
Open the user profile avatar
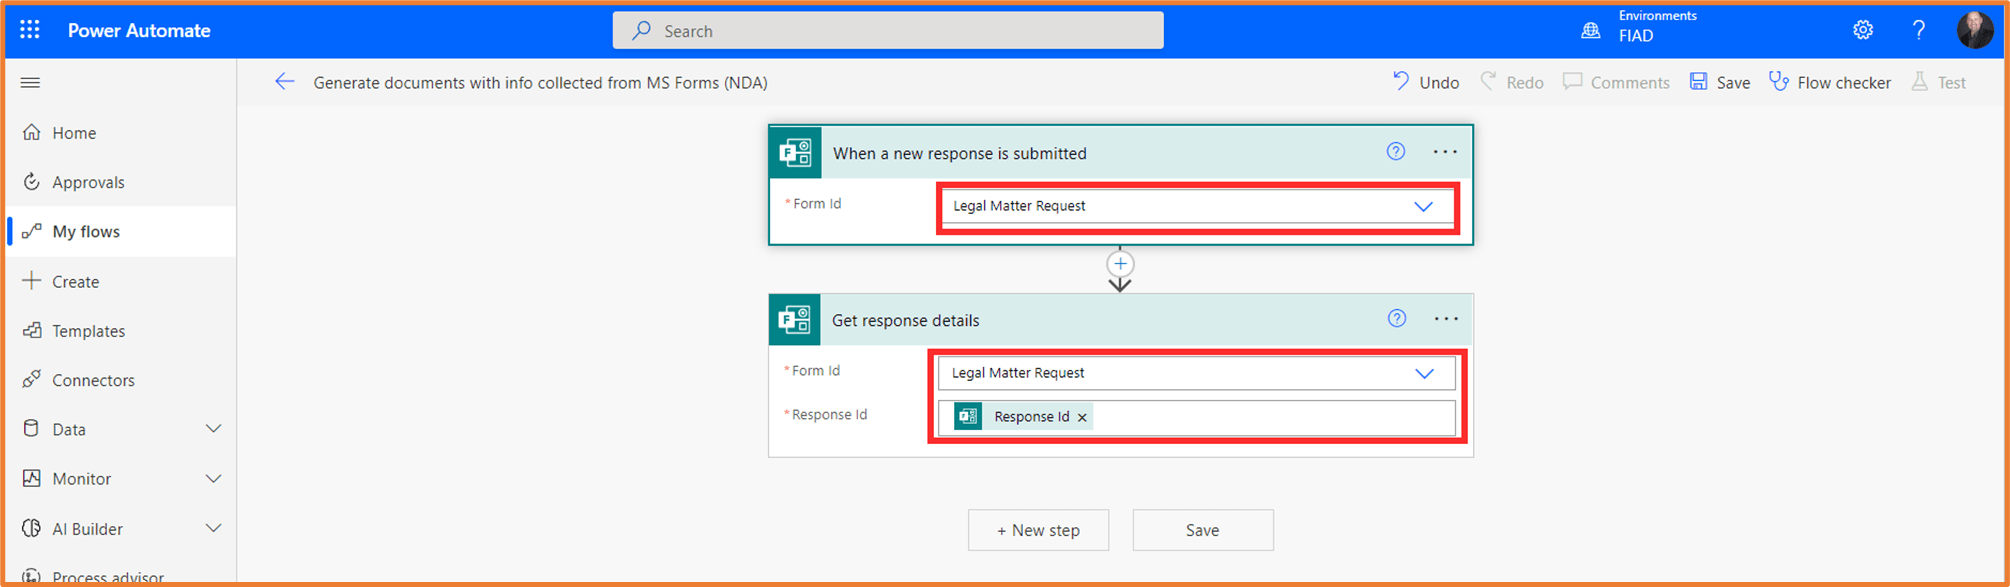1975,30
